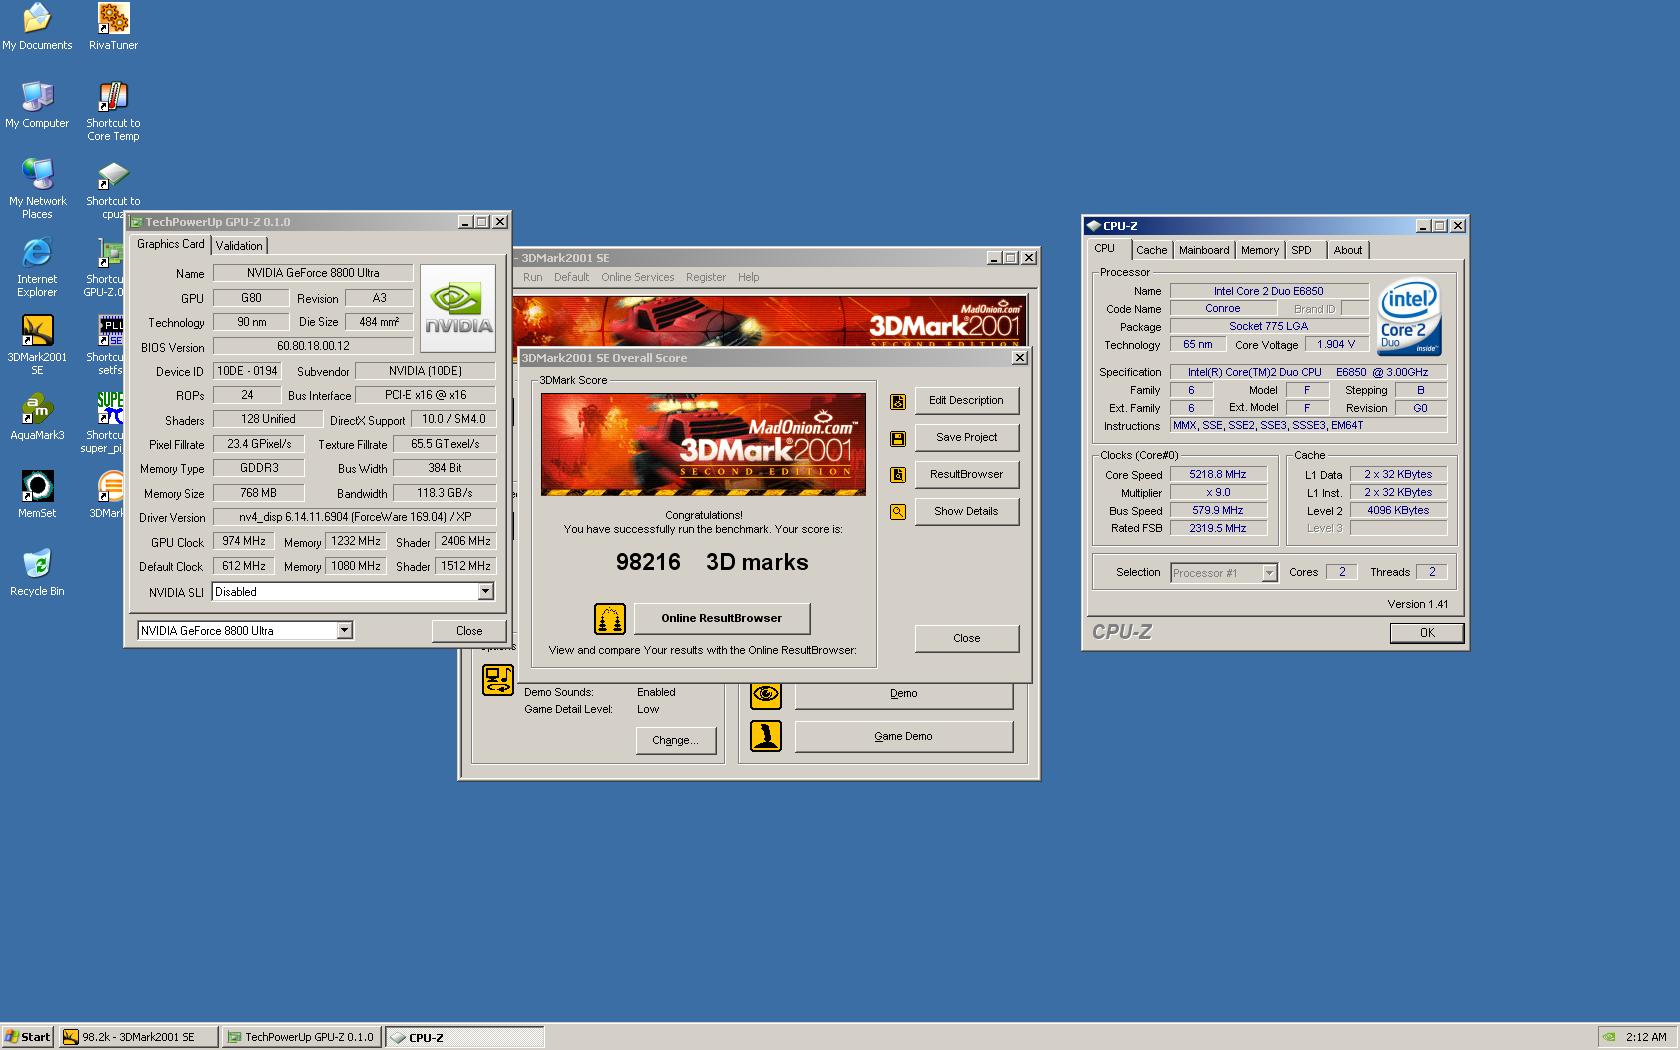Open the CPU-Z Memory tab
The height and width of the screenshot is (1050, 1680).
(x=1260, y=250)
